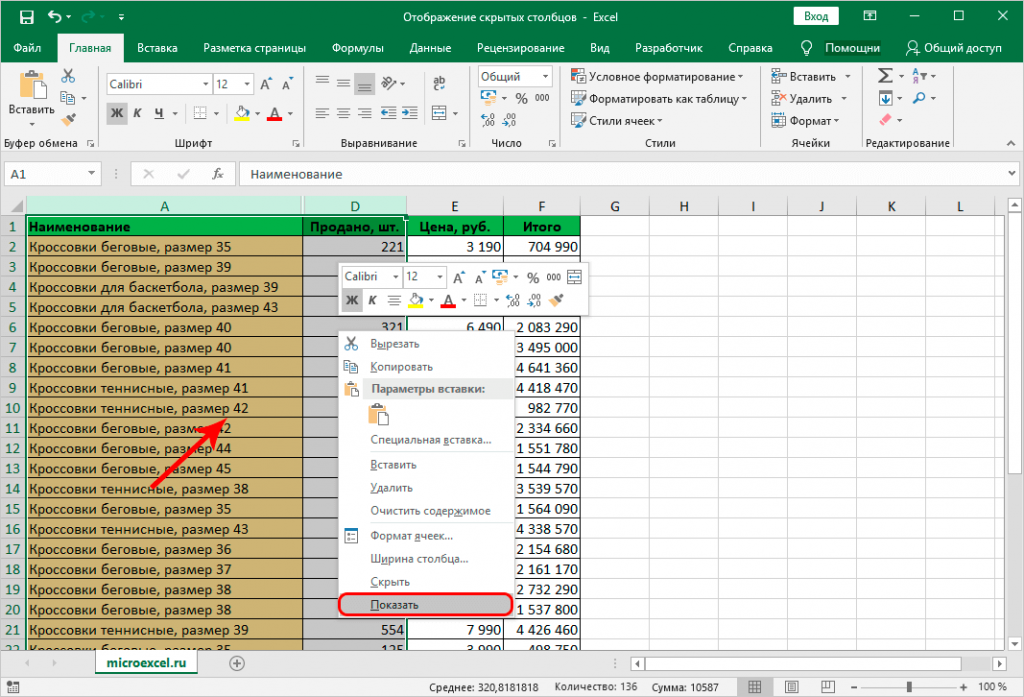This screenshot has width=1024, height=697.
Task: Click the text Orientation icon
Action: [x=389, y=83]
